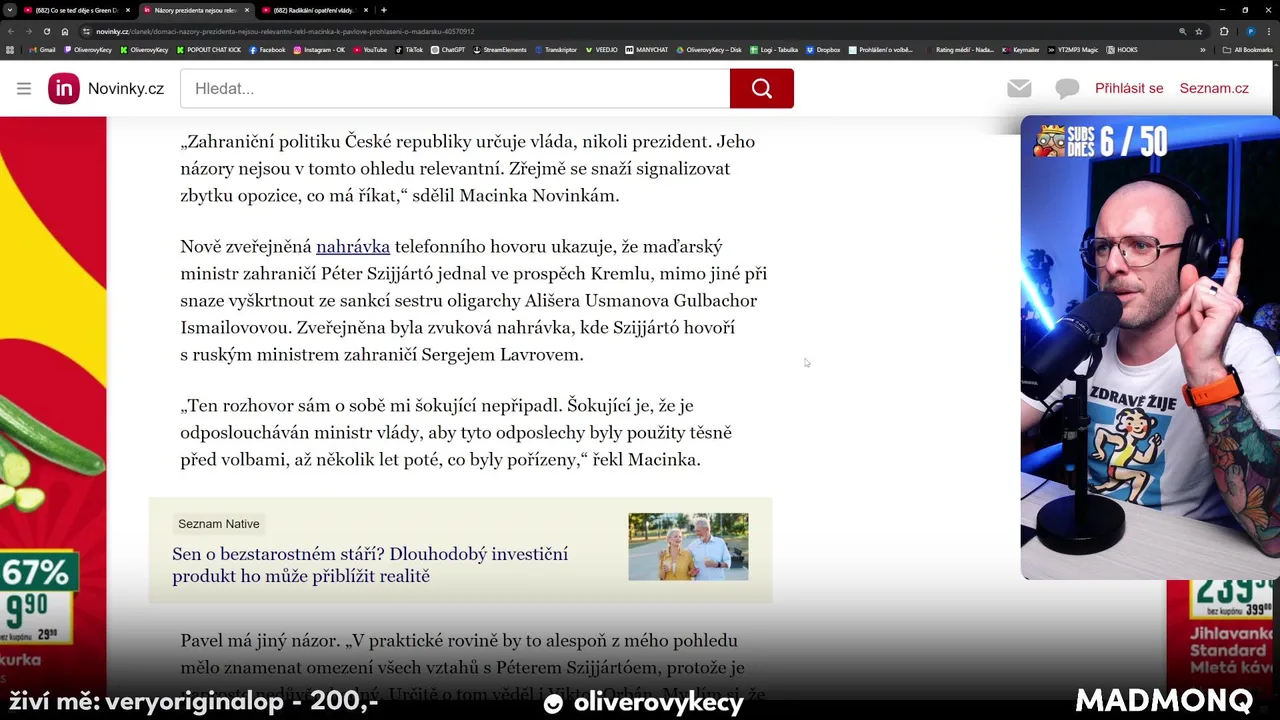Open the Seznam mail envelope icon
Viewport: 1280px width, 720px height.
tap(1019, 88)
